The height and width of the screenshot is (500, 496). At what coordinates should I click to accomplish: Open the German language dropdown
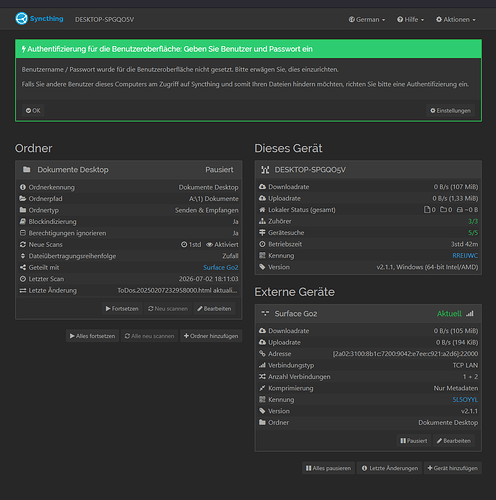(x=367, y=19)
